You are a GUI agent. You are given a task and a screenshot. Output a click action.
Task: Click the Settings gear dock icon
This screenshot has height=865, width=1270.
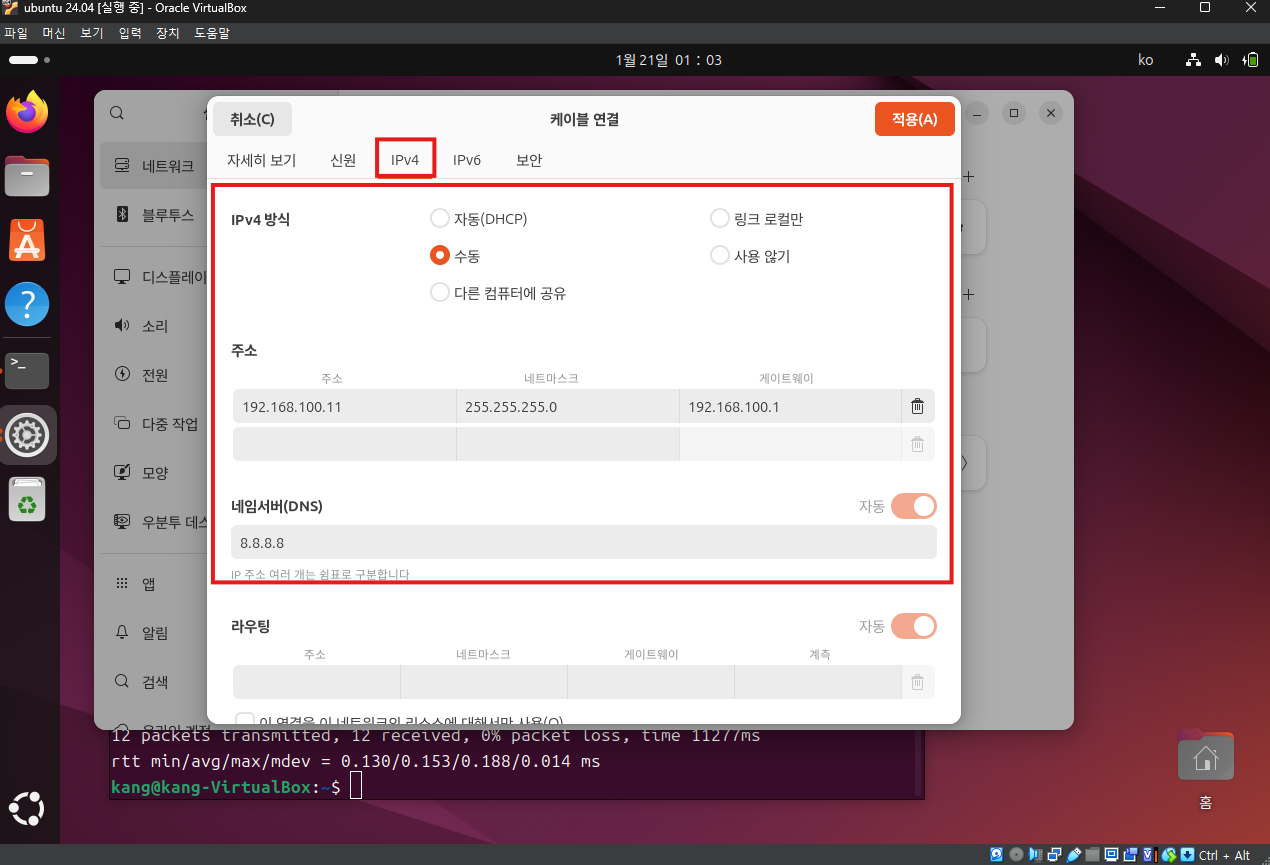(27, 434)
